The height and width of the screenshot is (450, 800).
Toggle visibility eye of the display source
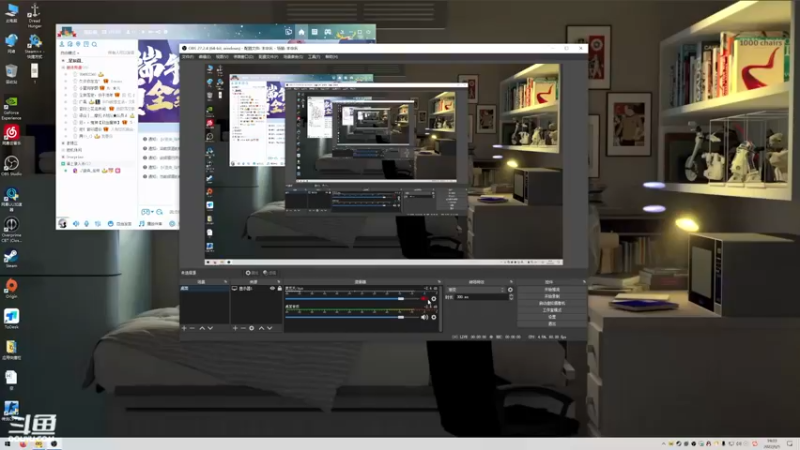(272, 288)
